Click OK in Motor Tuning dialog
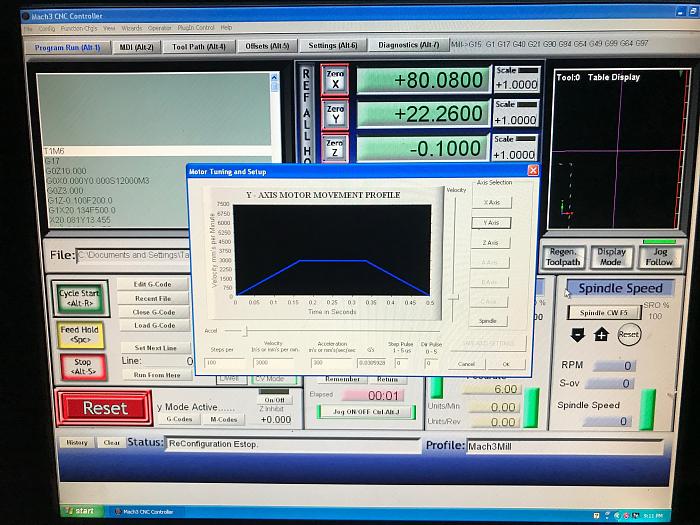 coord(506,364)
